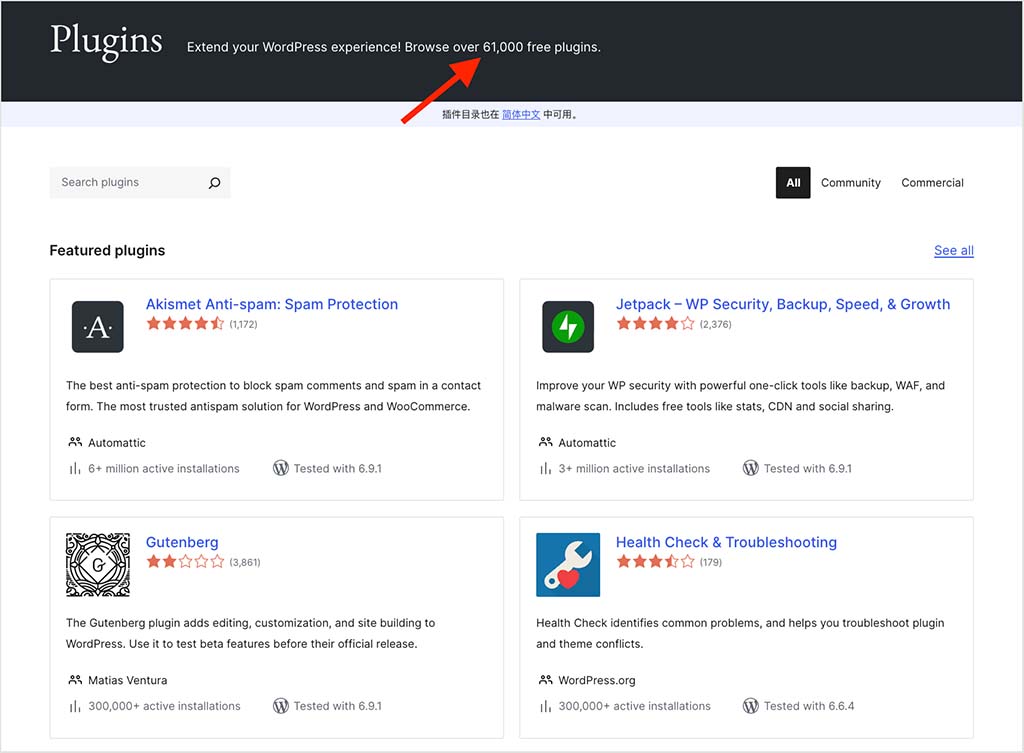The height and width of the screenshot is (753, 1024).
Task: Click the search magnifier icon
Action: (214, 183)
